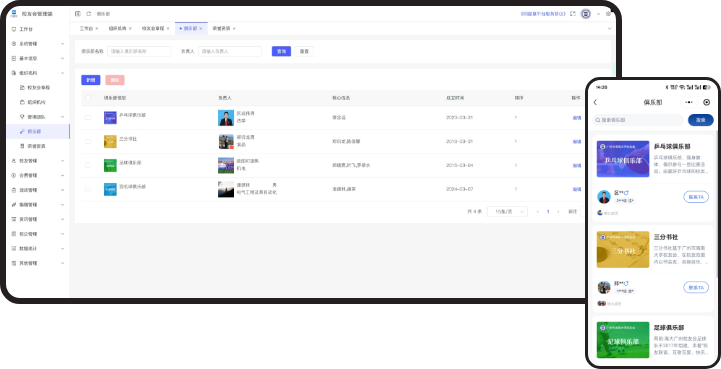This screenshot has width=721, height=369.
Task: Tap the 足球俱乐部 green banner on the phone
Action: (x=623, y=340)
